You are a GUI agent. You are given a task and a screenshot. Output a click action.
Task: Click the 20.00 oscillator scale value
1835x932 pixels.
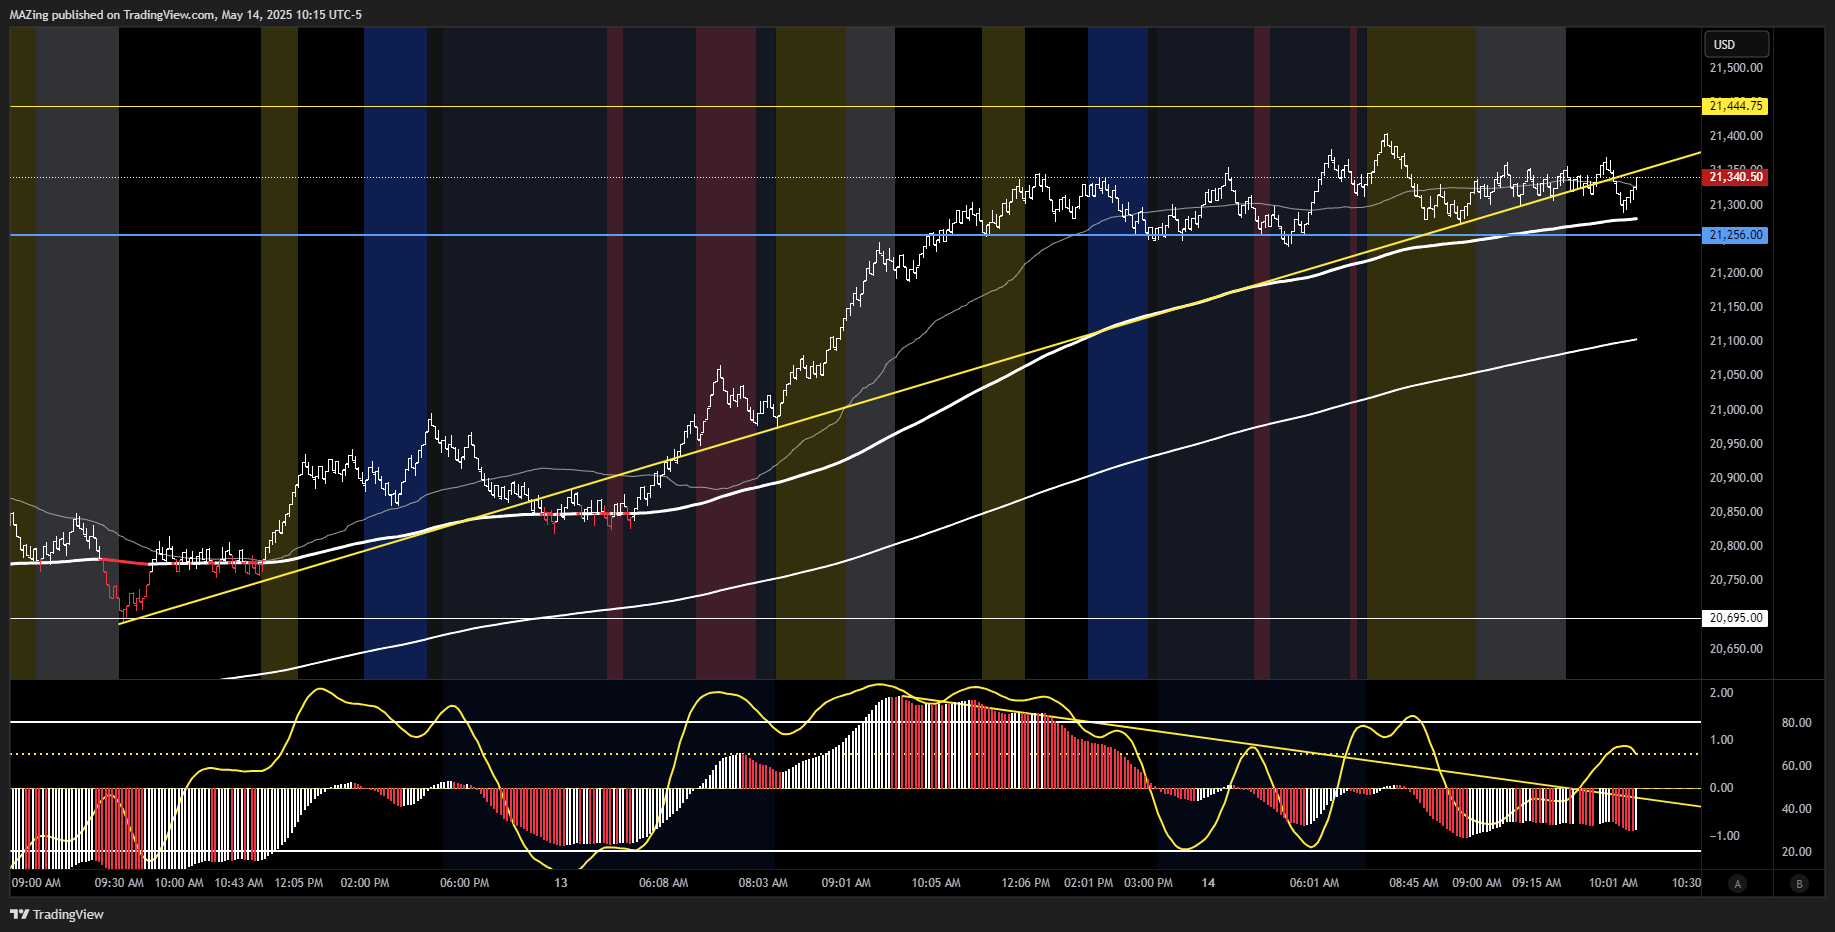click(x=1797, y=852)
